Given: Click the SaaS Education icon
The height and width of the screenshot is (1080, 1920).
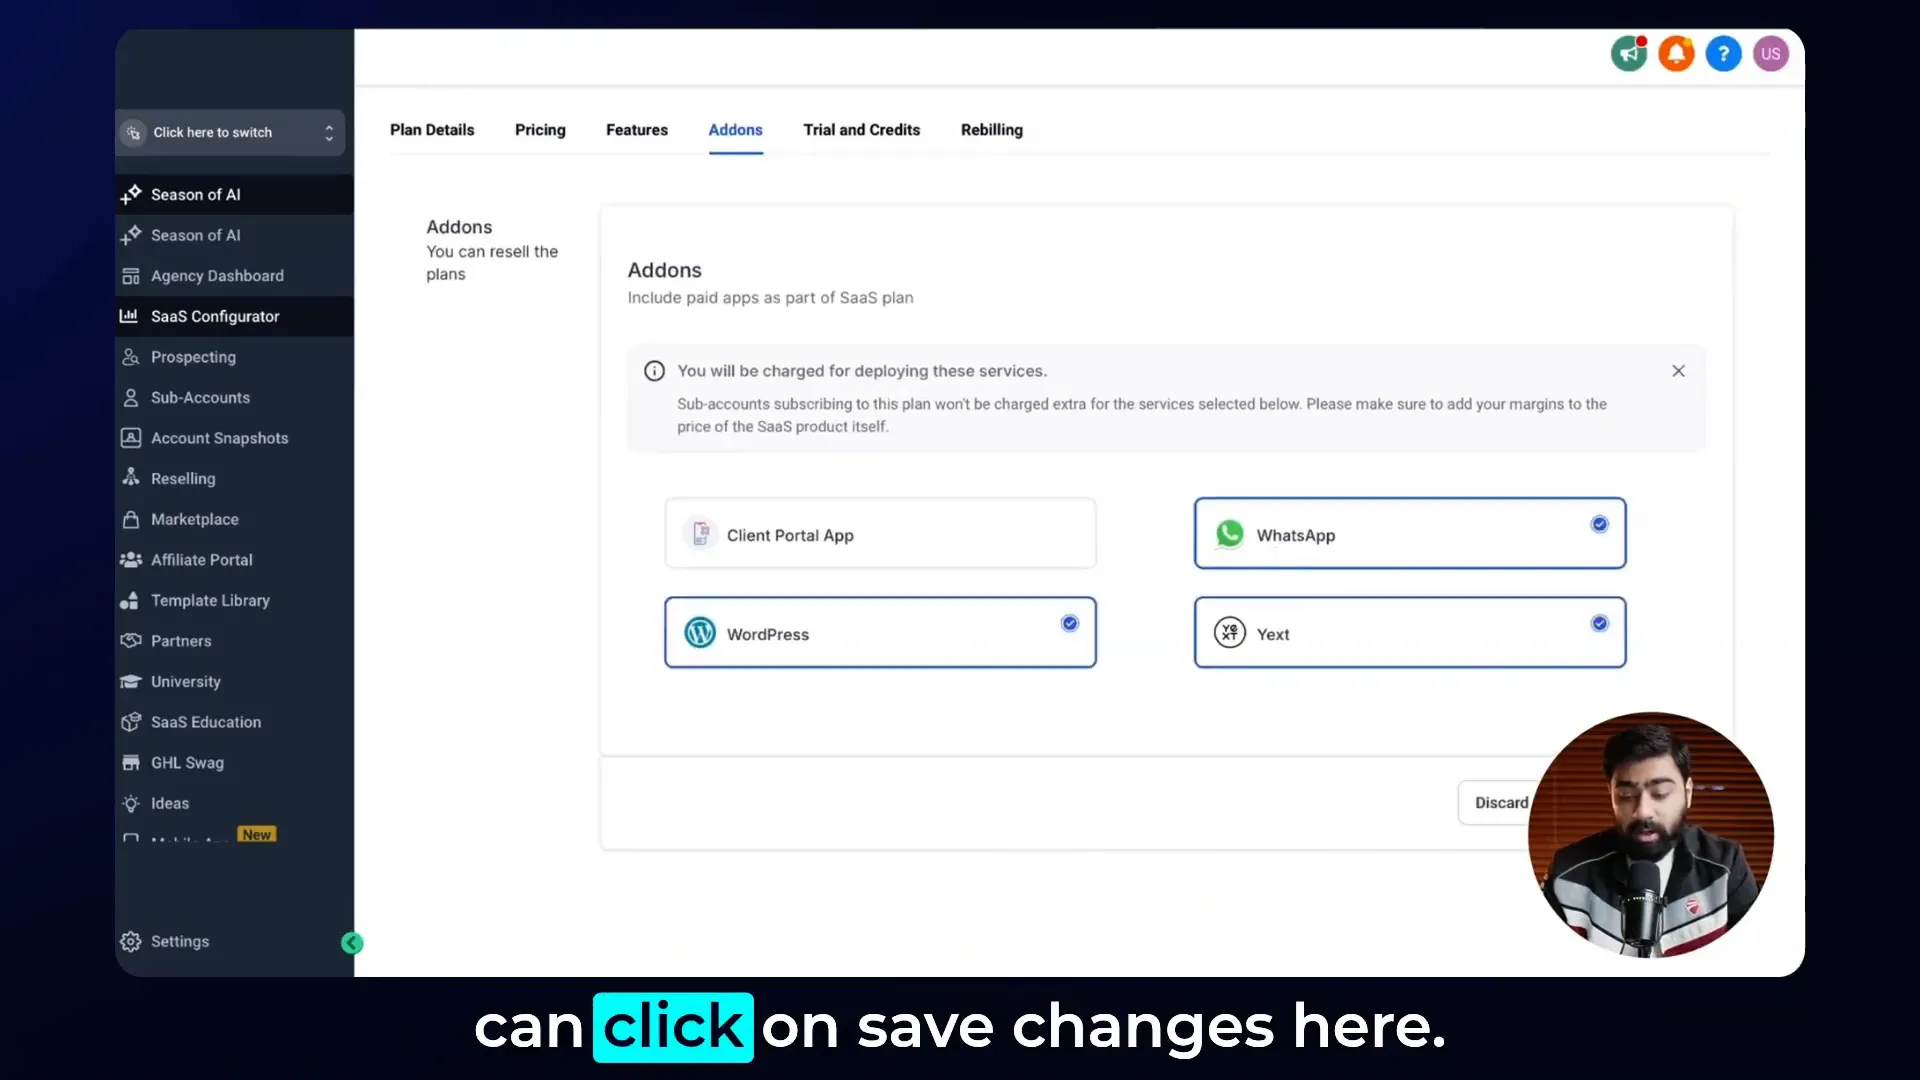Looking at the screenshot, I should coord(130,722).
